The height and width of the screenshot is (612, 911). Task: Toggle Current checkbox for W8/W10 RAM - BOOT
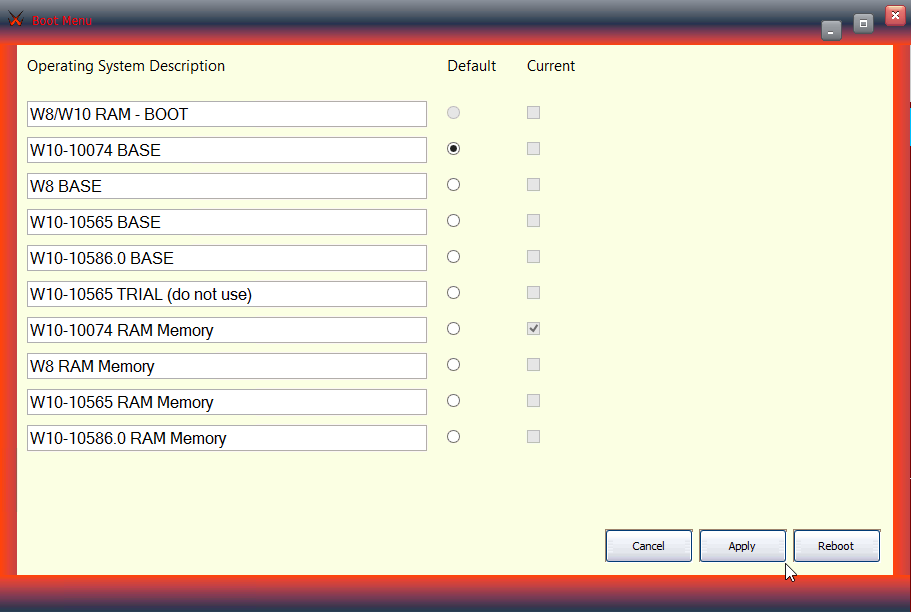[533, 113]
